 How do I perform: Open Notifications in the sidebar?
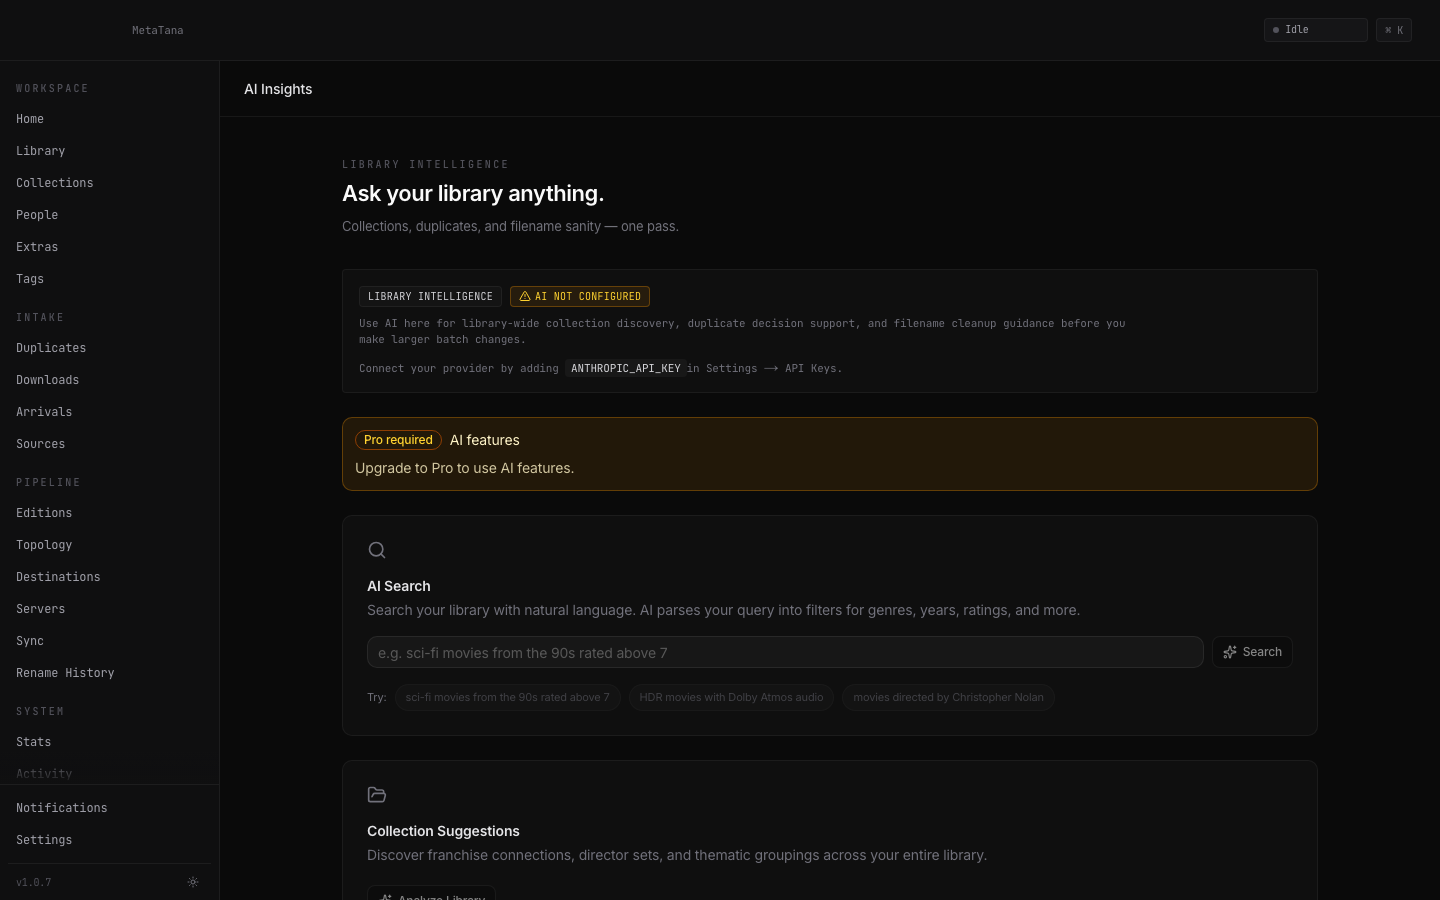click(x=61, y=808)
